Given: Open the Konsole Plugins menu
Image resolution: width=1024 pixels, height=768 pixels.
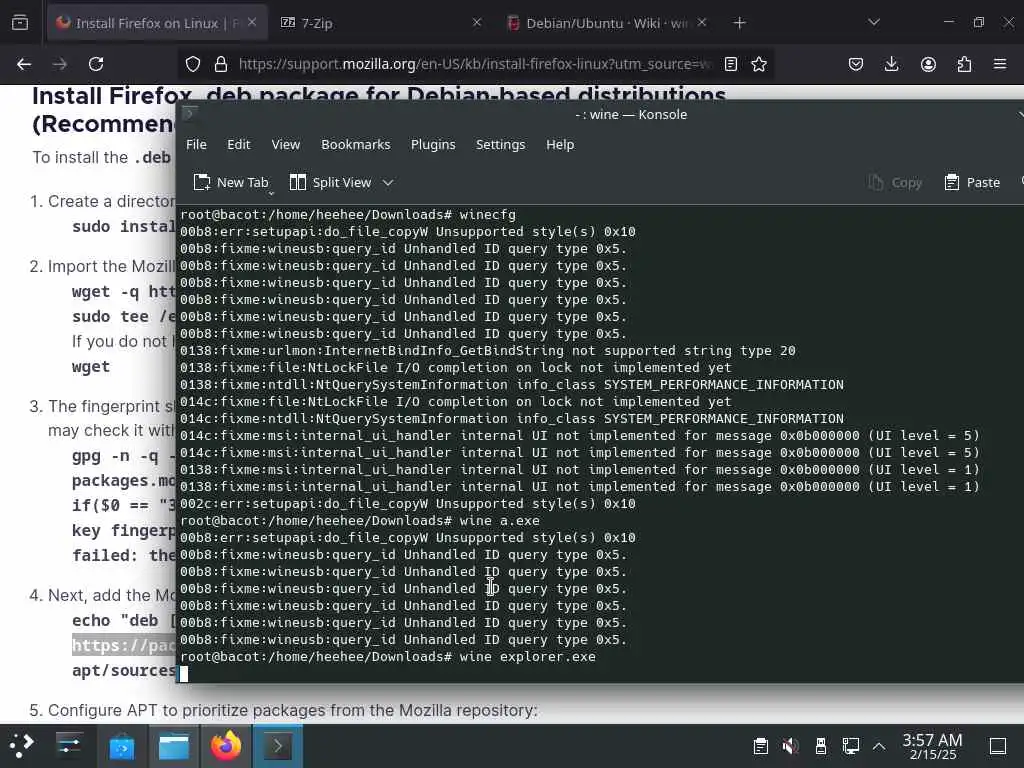Looking at the screenshot, I should point(433,144).
